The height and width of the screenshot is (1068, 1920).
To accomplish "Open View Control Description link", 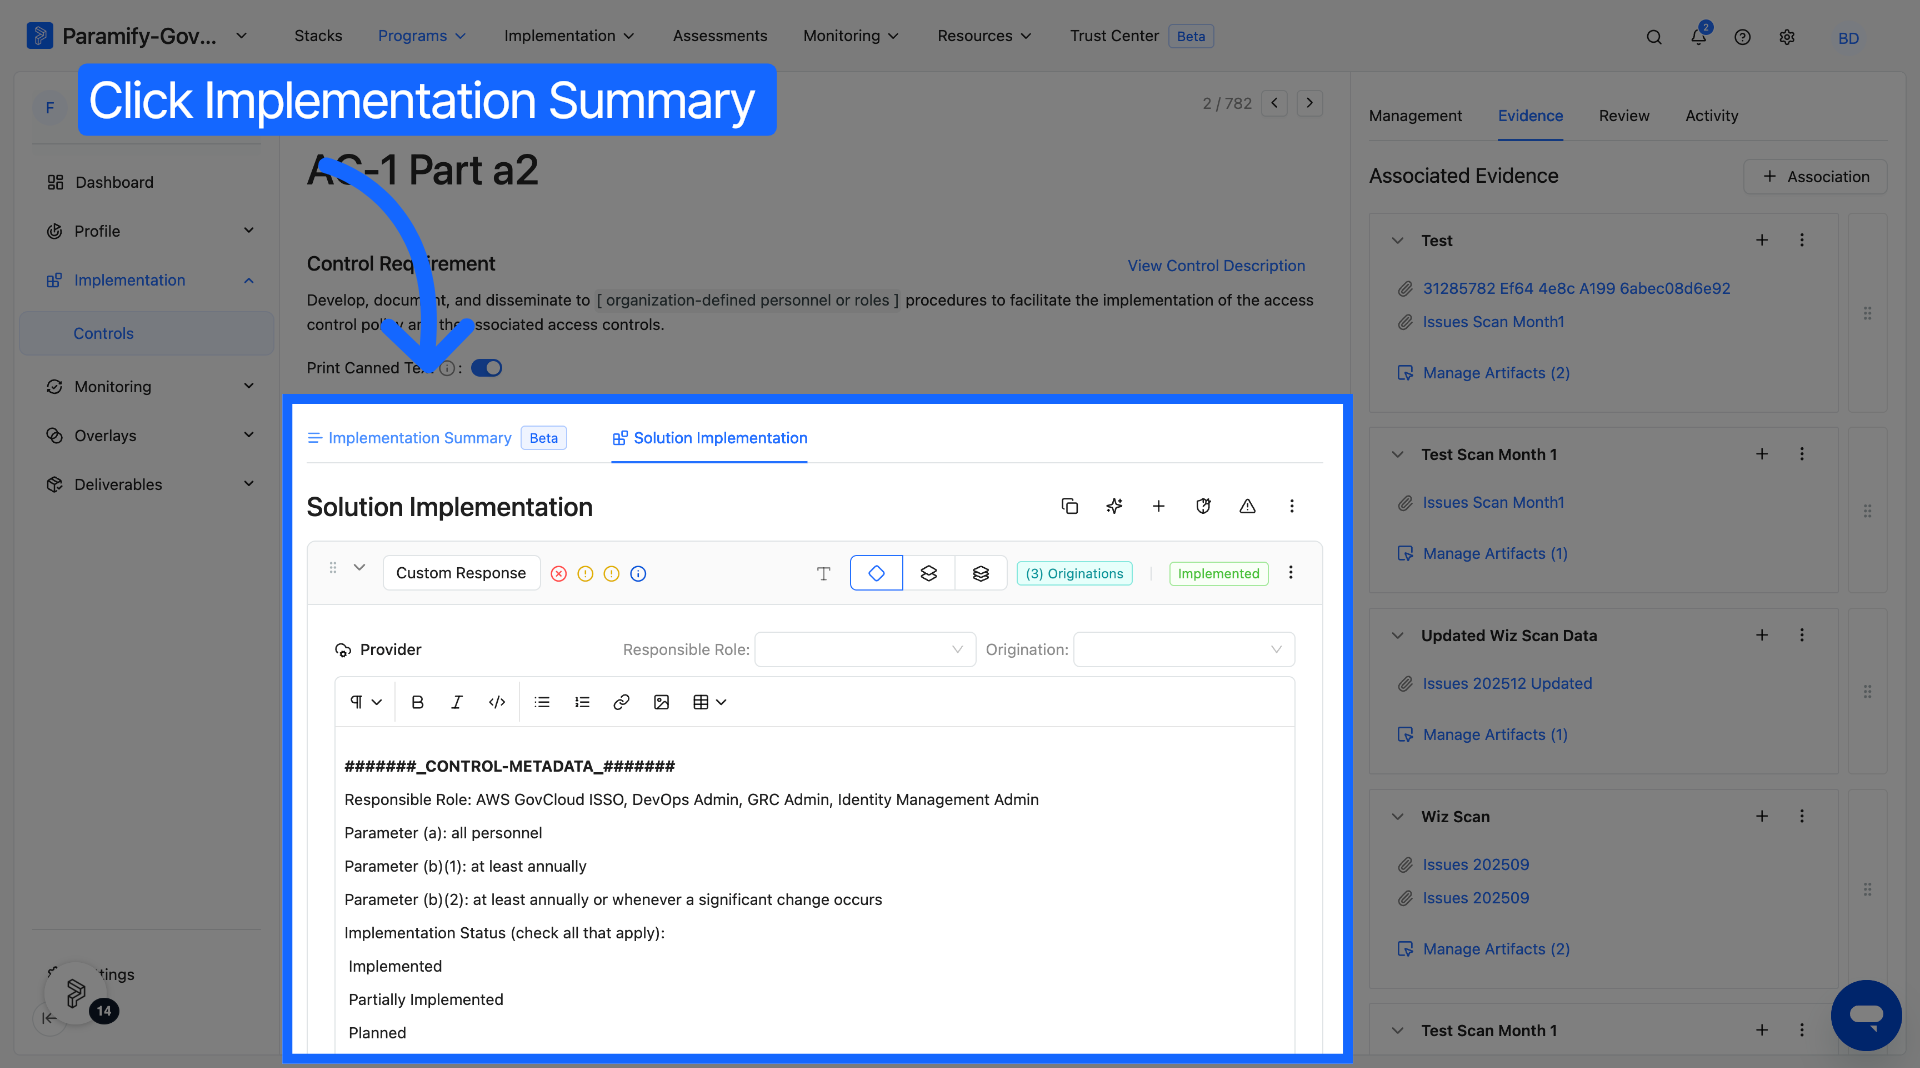I will pos(1216,266).
